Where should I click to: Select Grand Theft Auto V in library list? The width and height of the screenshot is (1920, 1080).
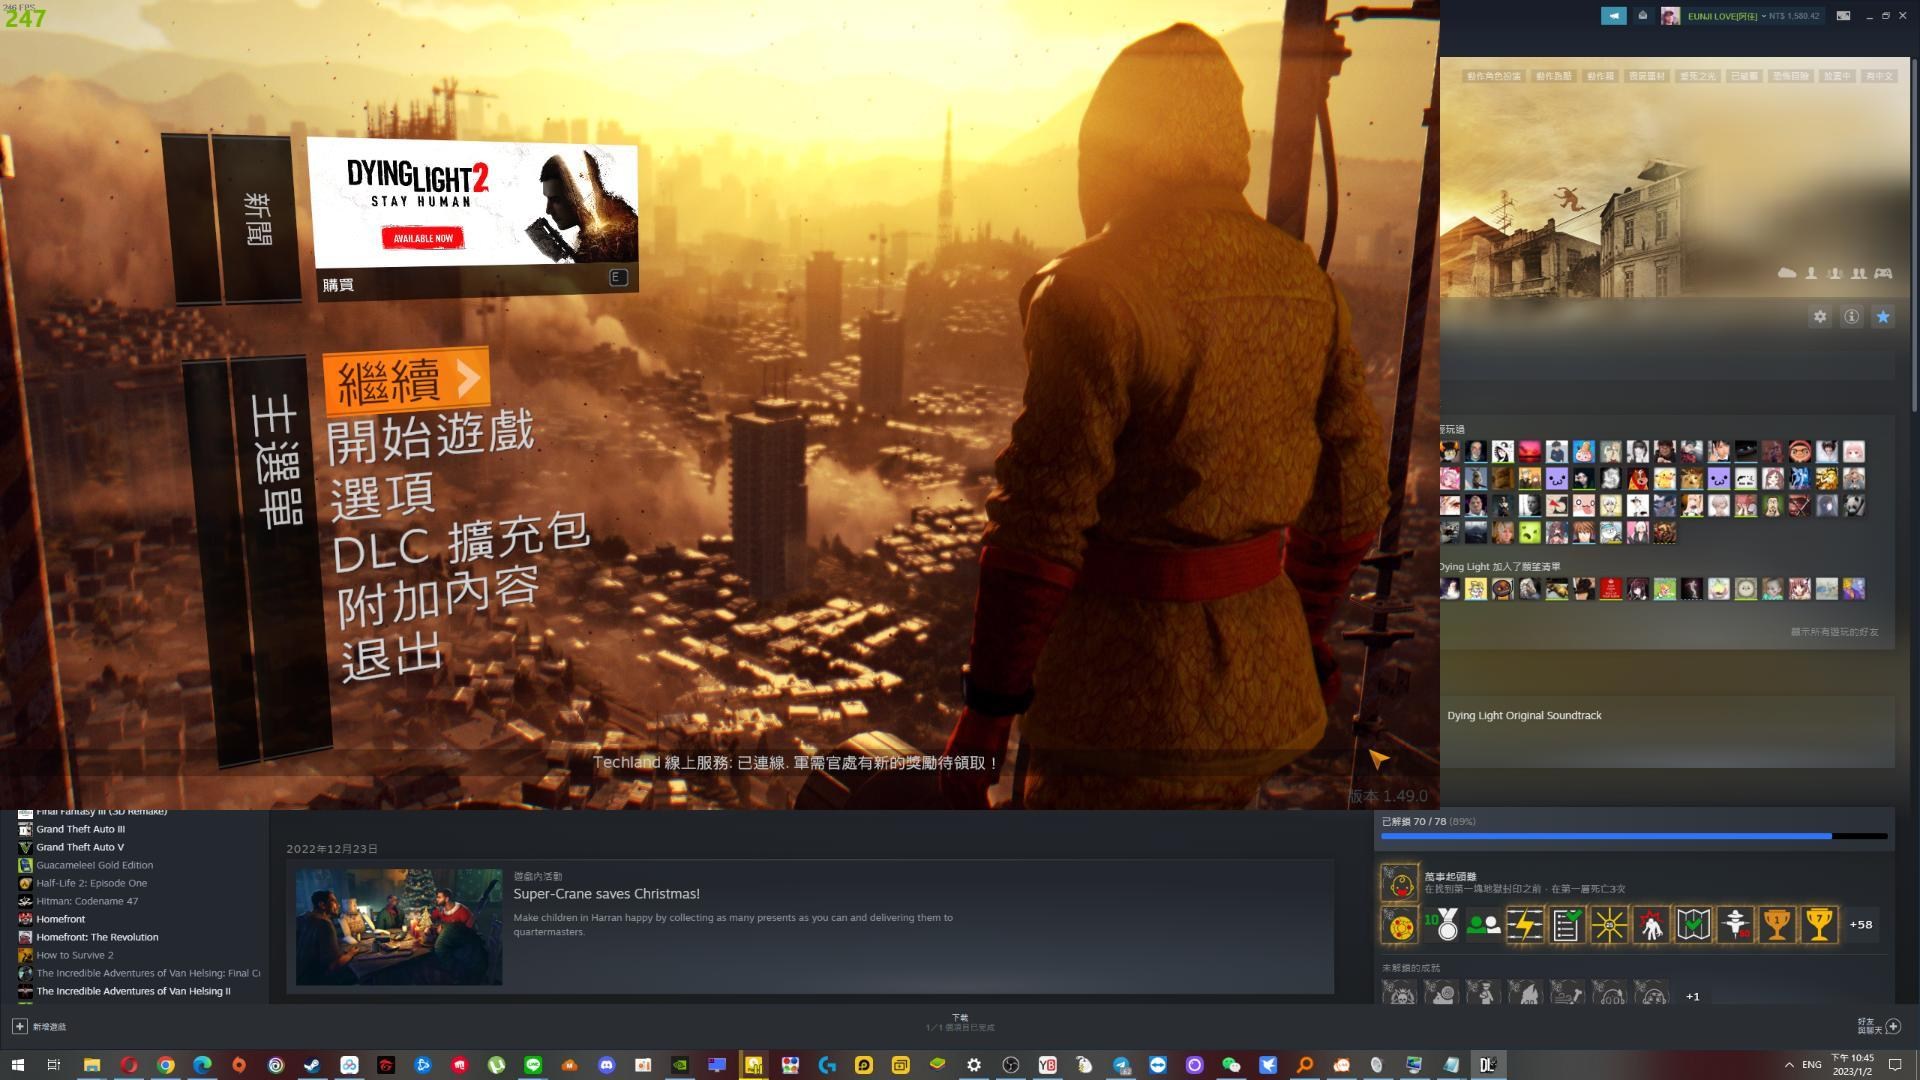(80, 847)
